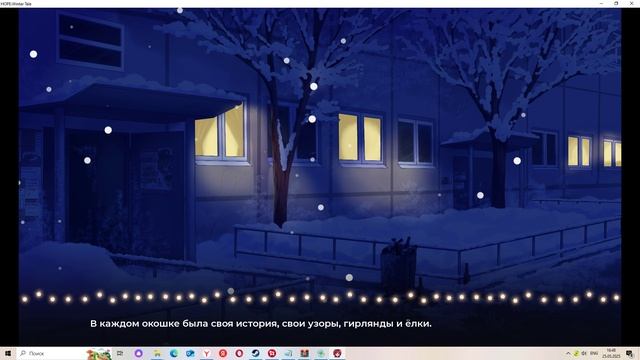Show hidden system tray icons
The image size is (640, 360).
(x=568, y=353)
